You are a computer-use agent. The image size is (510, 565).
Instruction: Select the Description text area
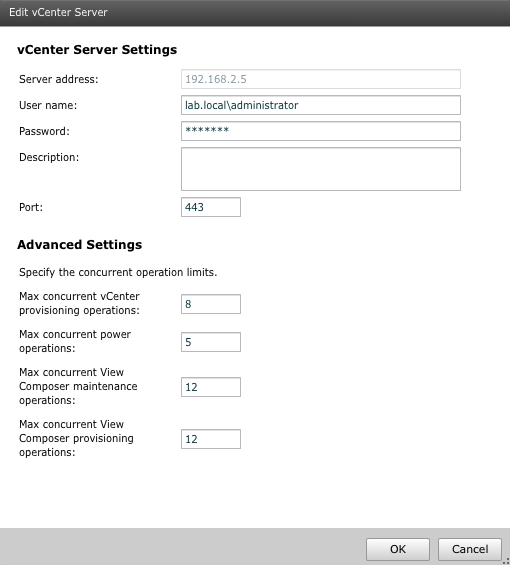click(321, 169)
